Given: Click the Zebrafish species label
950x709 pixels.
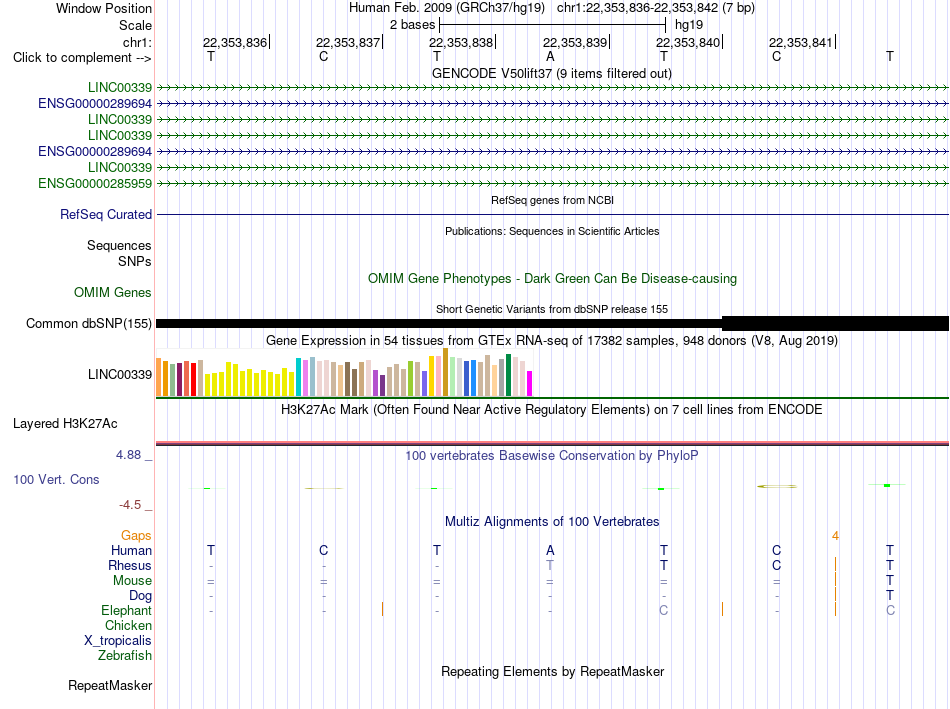Looking at the screenshot, I should (x=125, y=656).
